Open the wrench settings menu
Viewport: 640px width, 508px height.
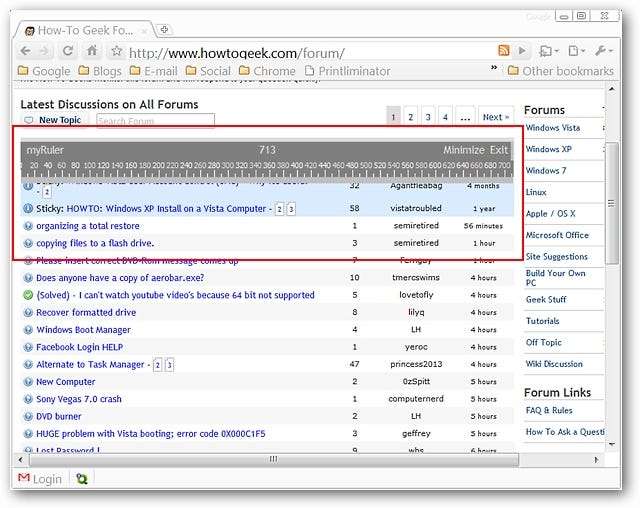[604, 51]
